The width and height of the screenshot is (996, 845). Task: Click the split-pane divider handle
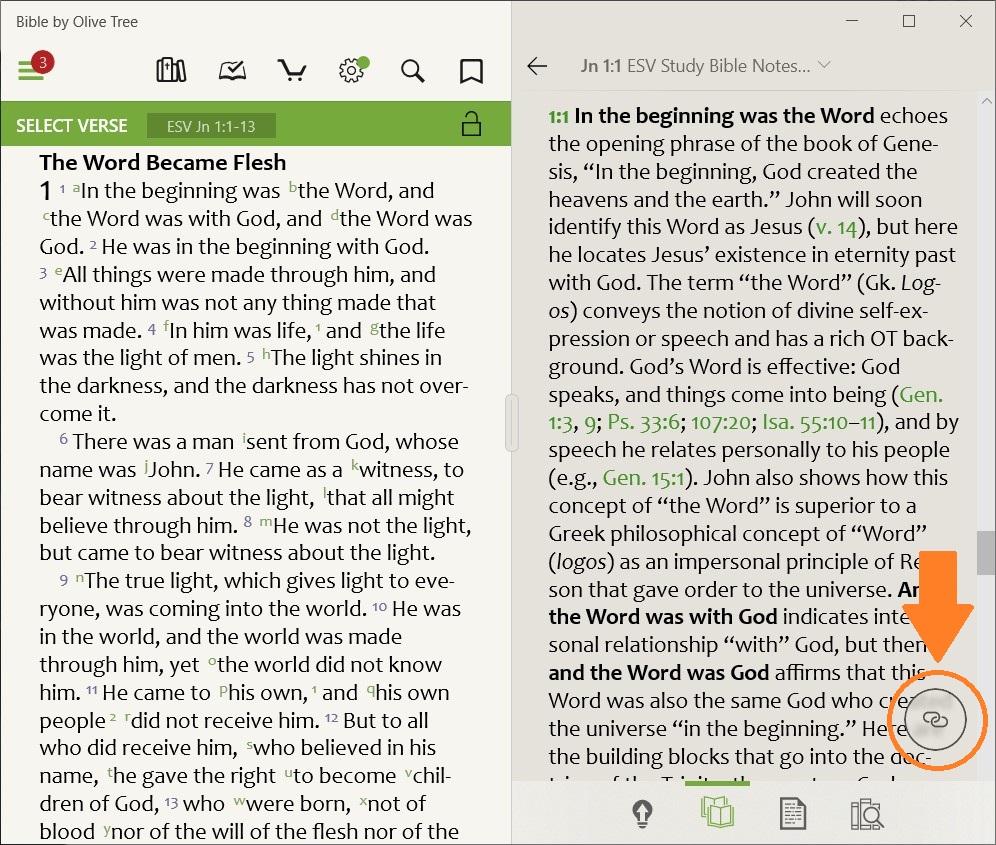tap(512, 422)
